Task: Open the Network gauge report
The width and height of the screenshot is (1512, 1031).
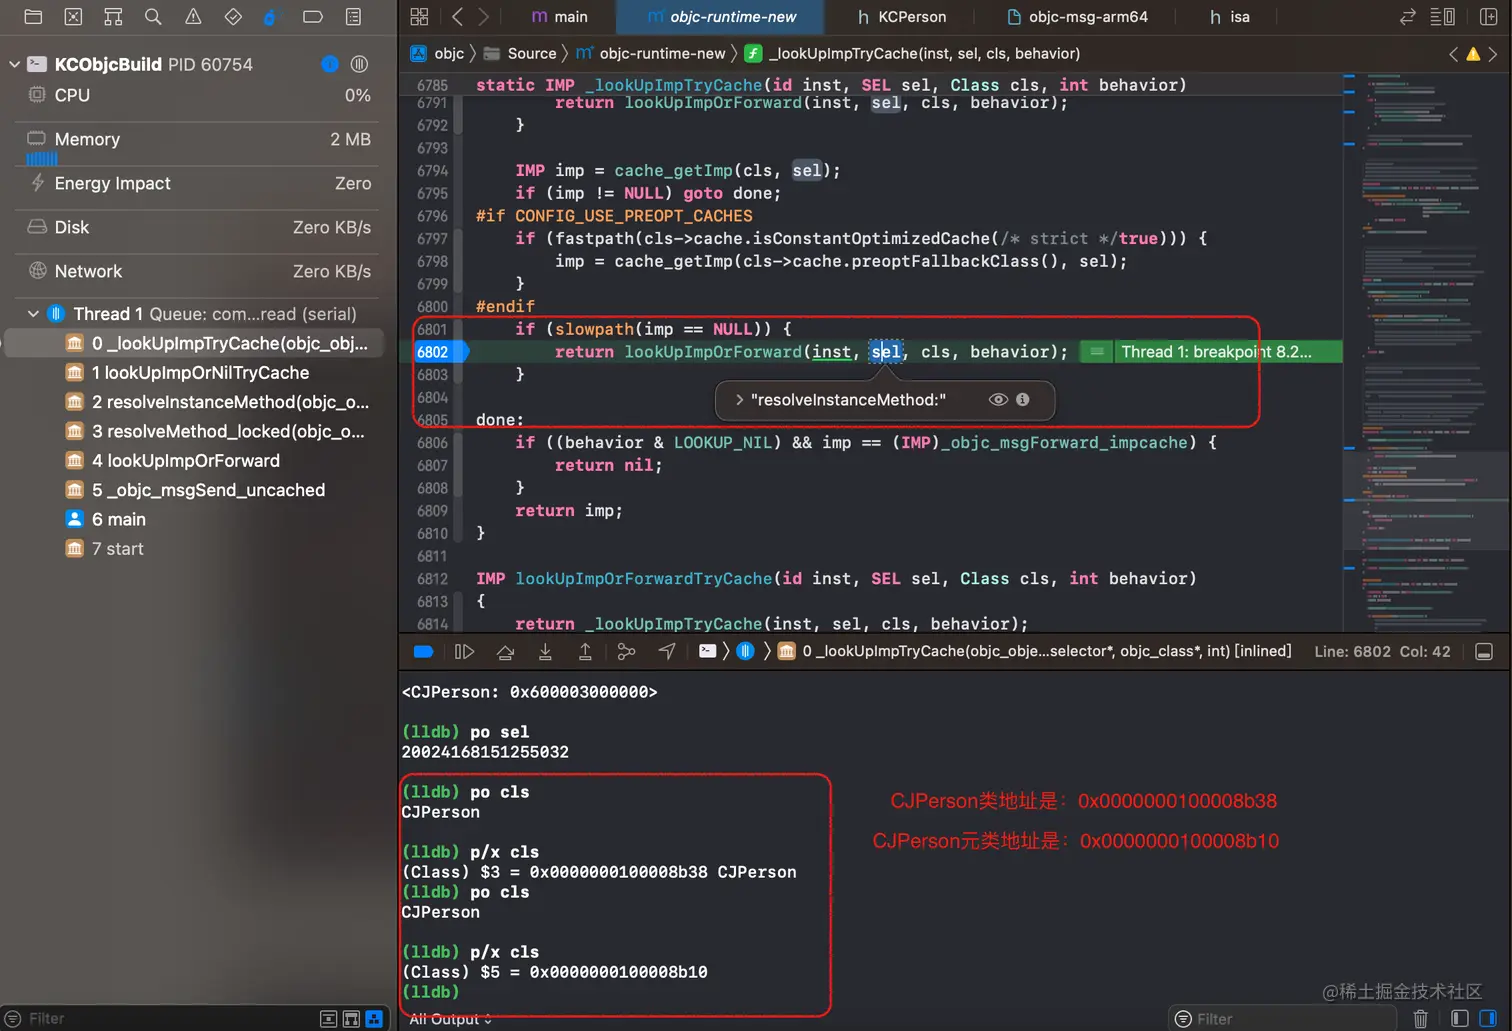Action: pos(198,271)
